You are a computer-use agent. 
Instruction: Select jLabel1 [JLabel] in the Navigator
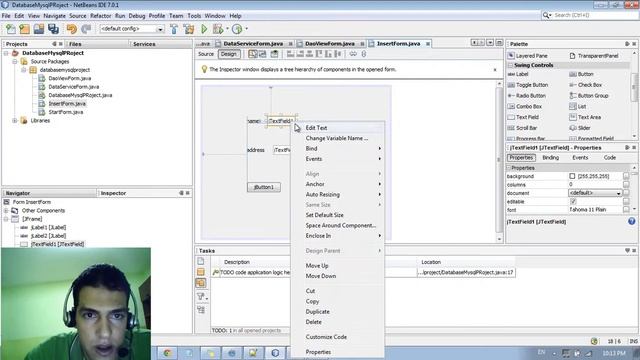tap(48, 227)
